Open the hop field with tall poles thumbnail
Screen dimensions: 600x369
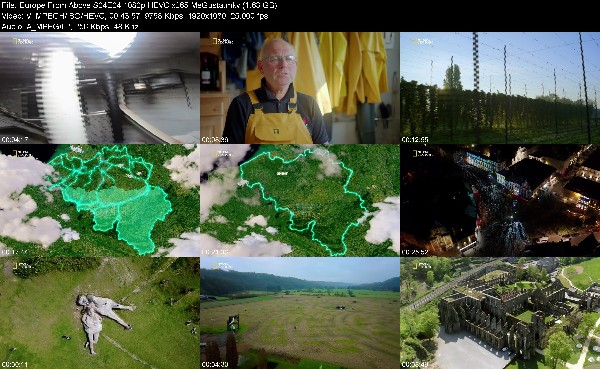tap(500, 88)
